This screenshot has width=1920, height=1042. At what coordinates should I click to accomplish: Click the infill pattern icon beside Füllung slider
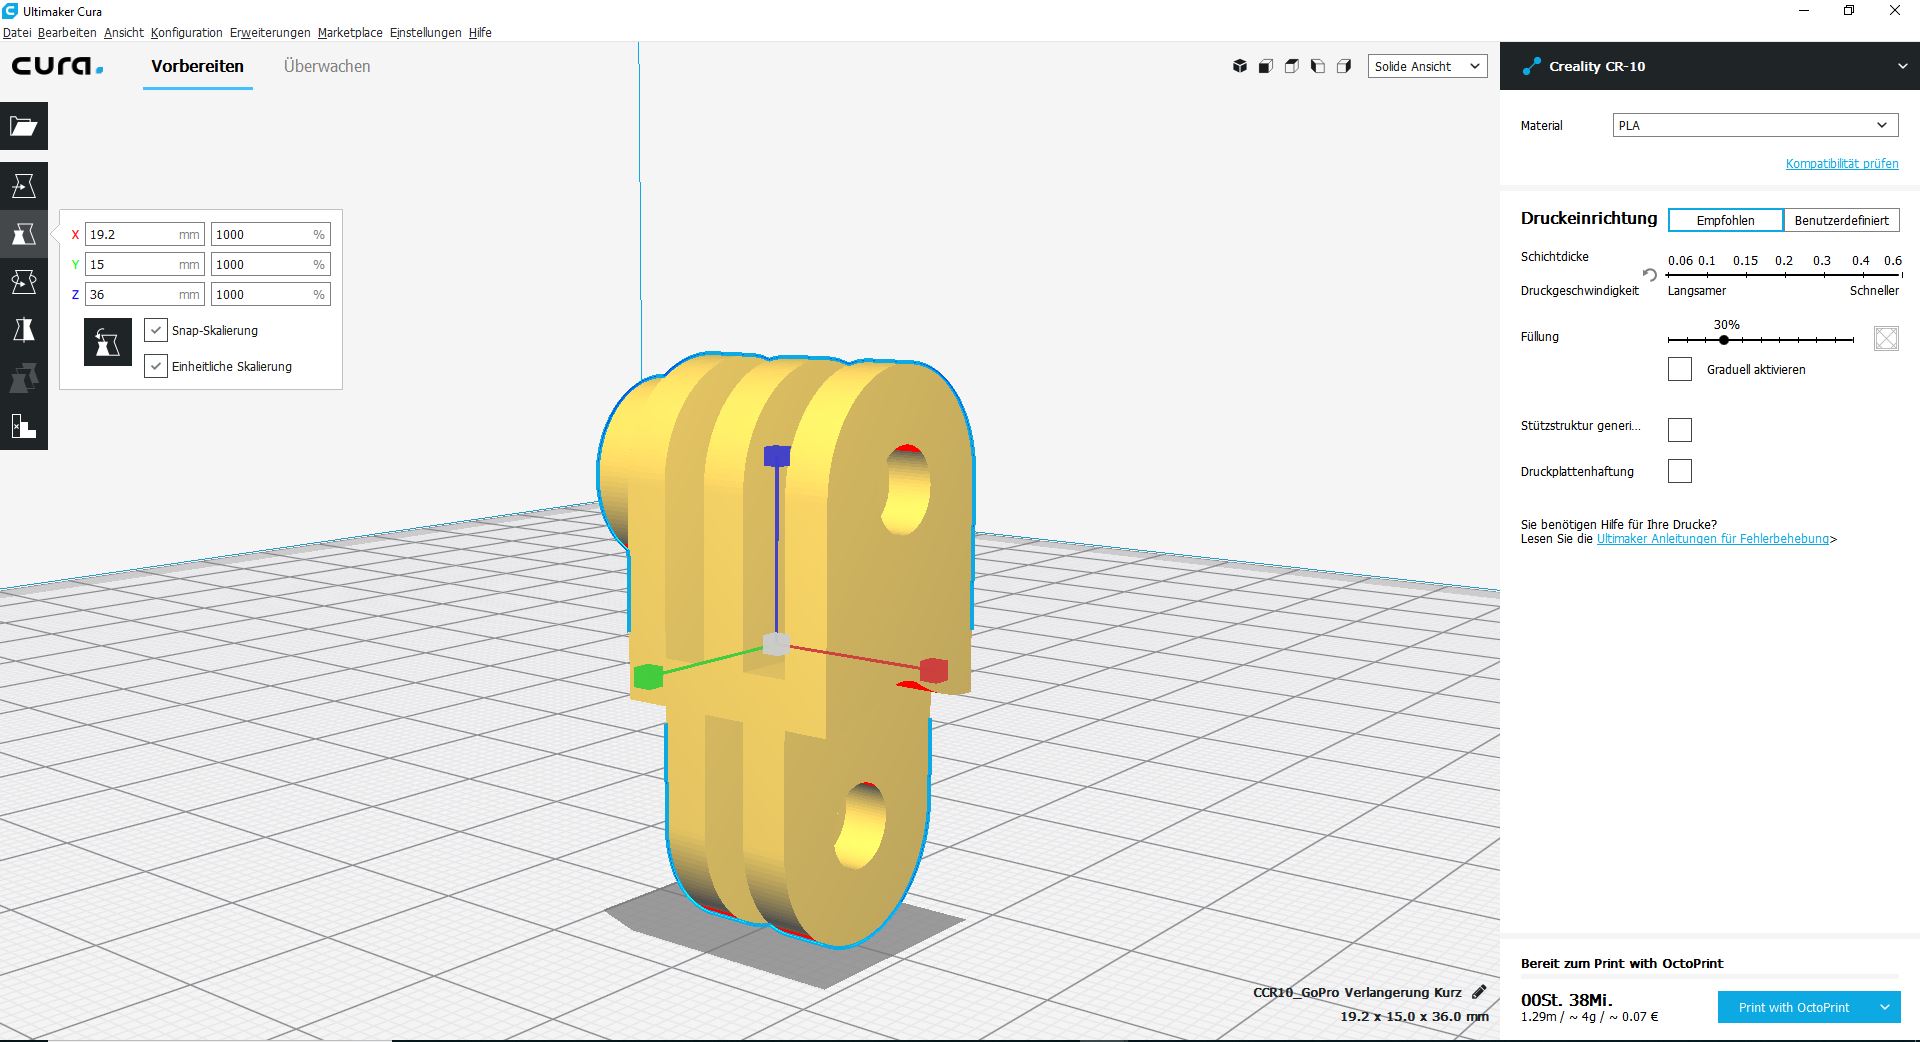coord(1886,338)
